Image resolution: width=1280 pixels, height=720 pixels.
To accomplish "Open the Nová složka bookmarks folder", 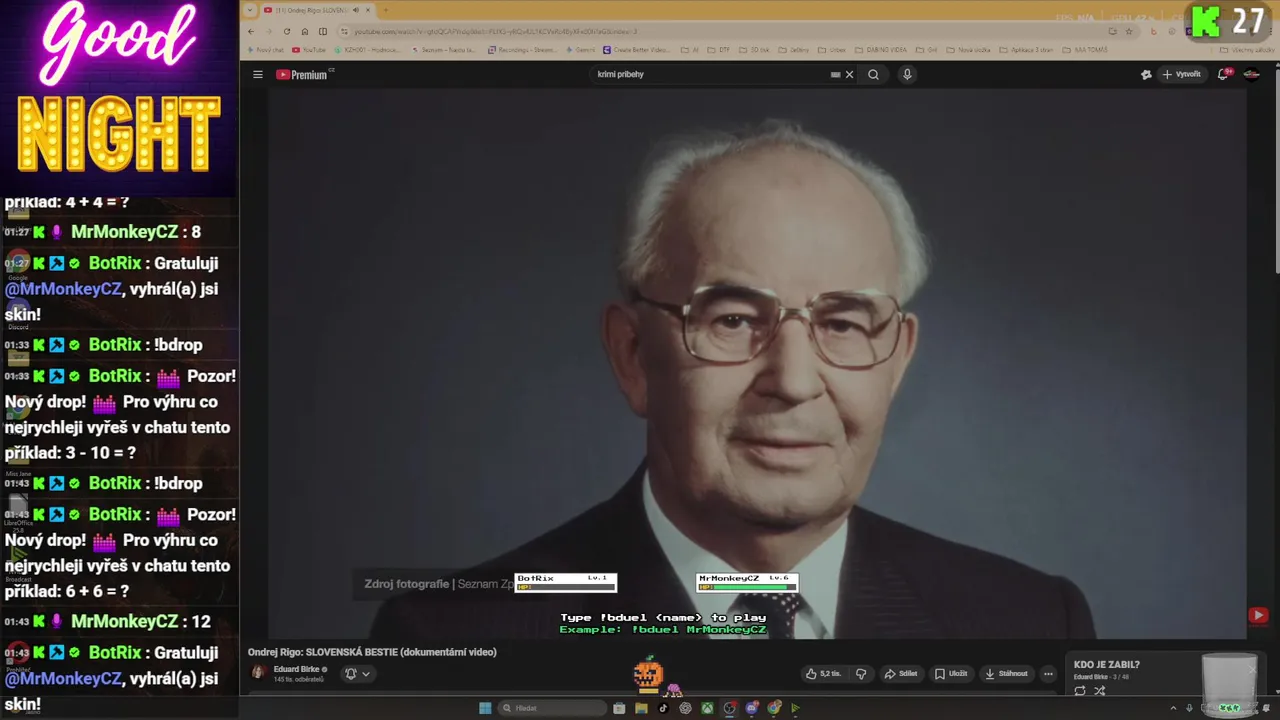I will tap(969, 49).
